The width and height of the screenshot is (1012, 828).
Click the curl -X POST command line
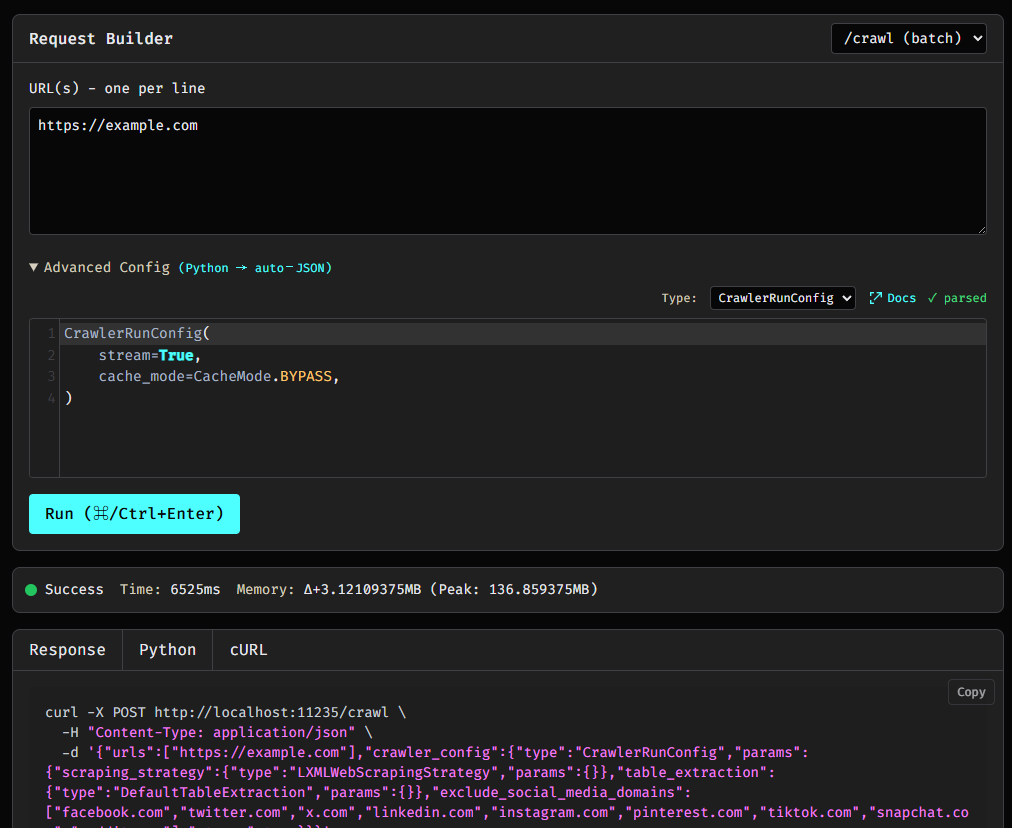click(x=226, y=713)
